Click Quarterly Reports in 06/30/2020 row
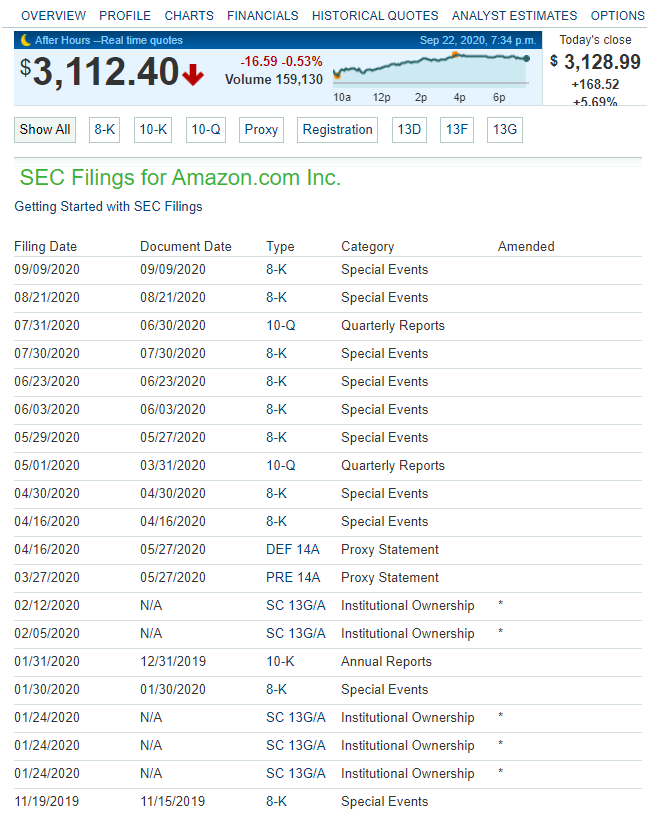 click(x=393, y=326)
